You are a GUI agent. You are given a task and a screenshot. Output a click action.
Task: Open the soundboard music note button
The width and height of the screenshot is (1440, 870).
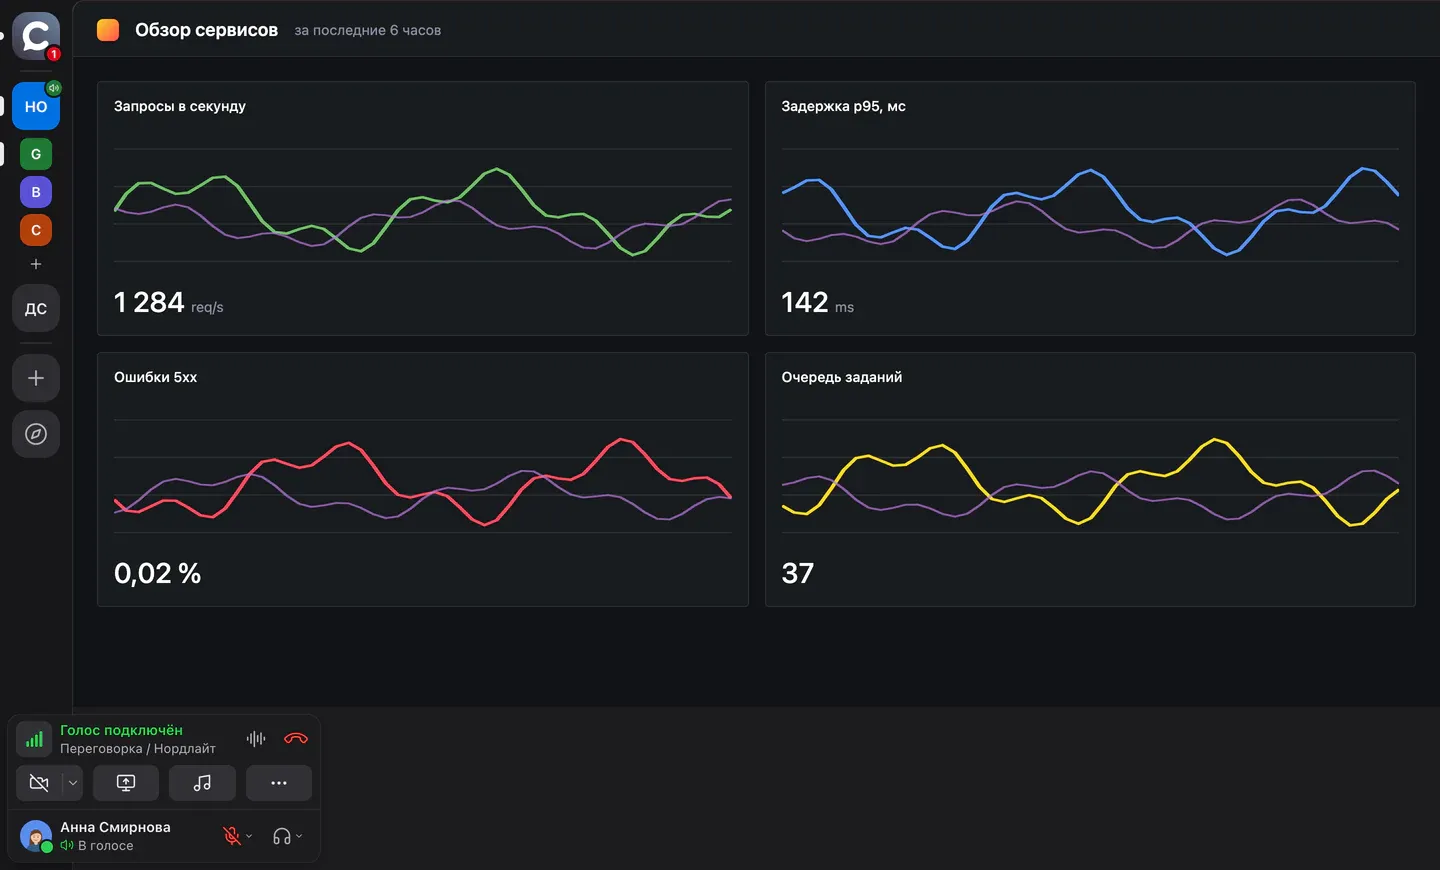pos(202,783)
